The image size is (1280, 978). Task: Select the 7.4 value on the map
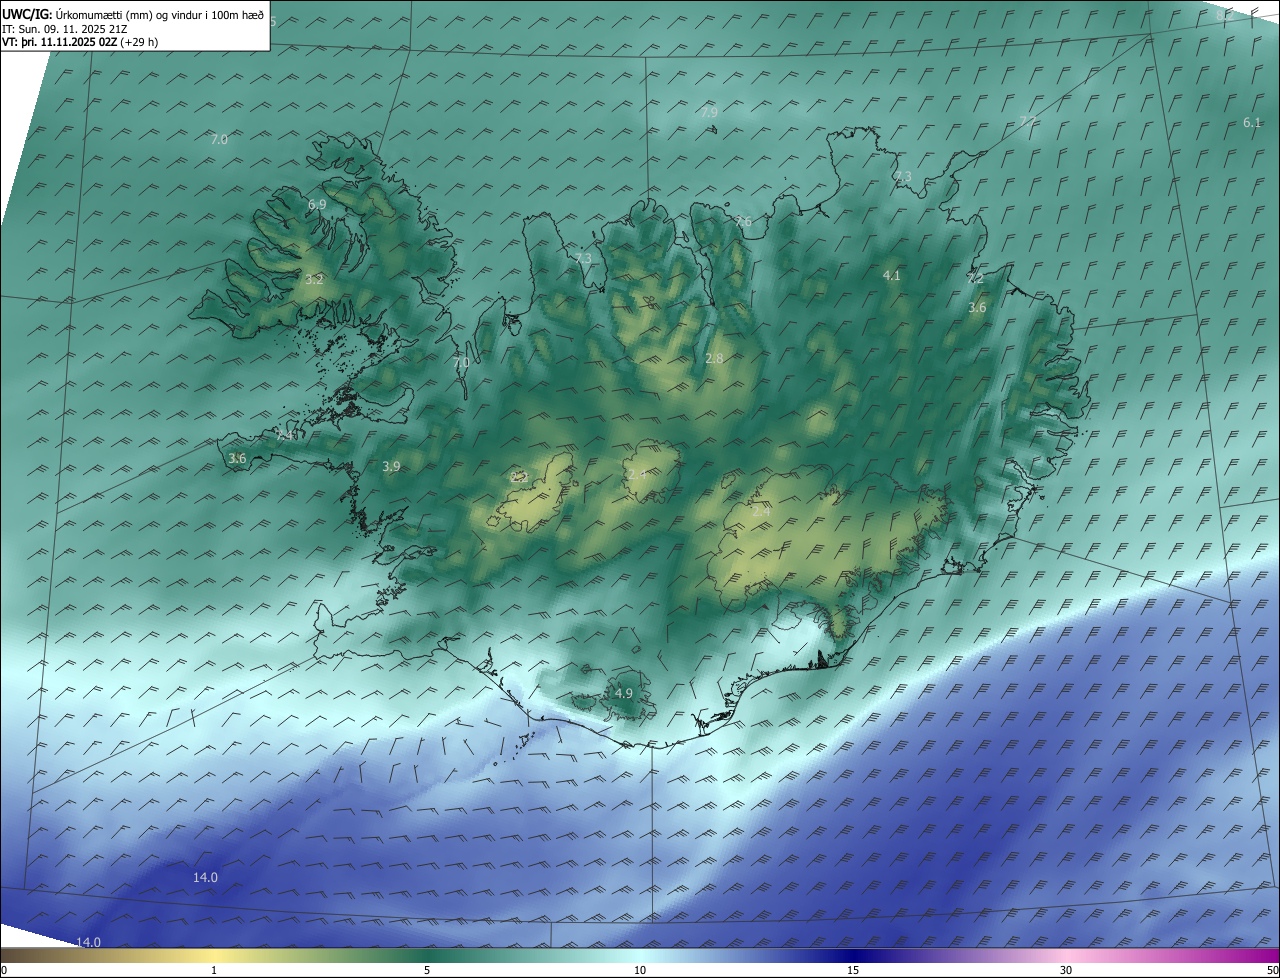coord(285,437)
